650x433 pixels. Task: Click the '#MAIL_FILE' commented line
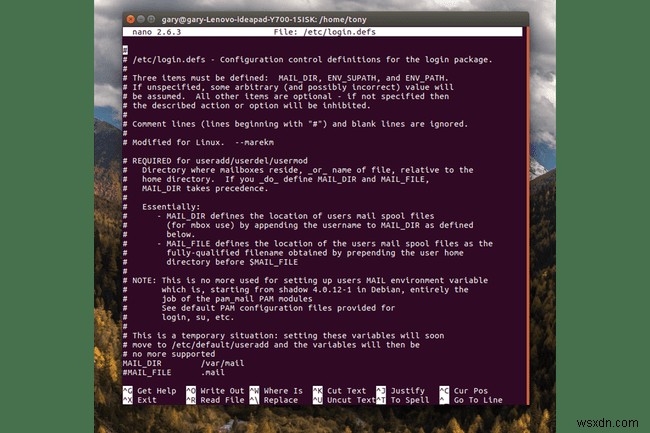(174, 373)
